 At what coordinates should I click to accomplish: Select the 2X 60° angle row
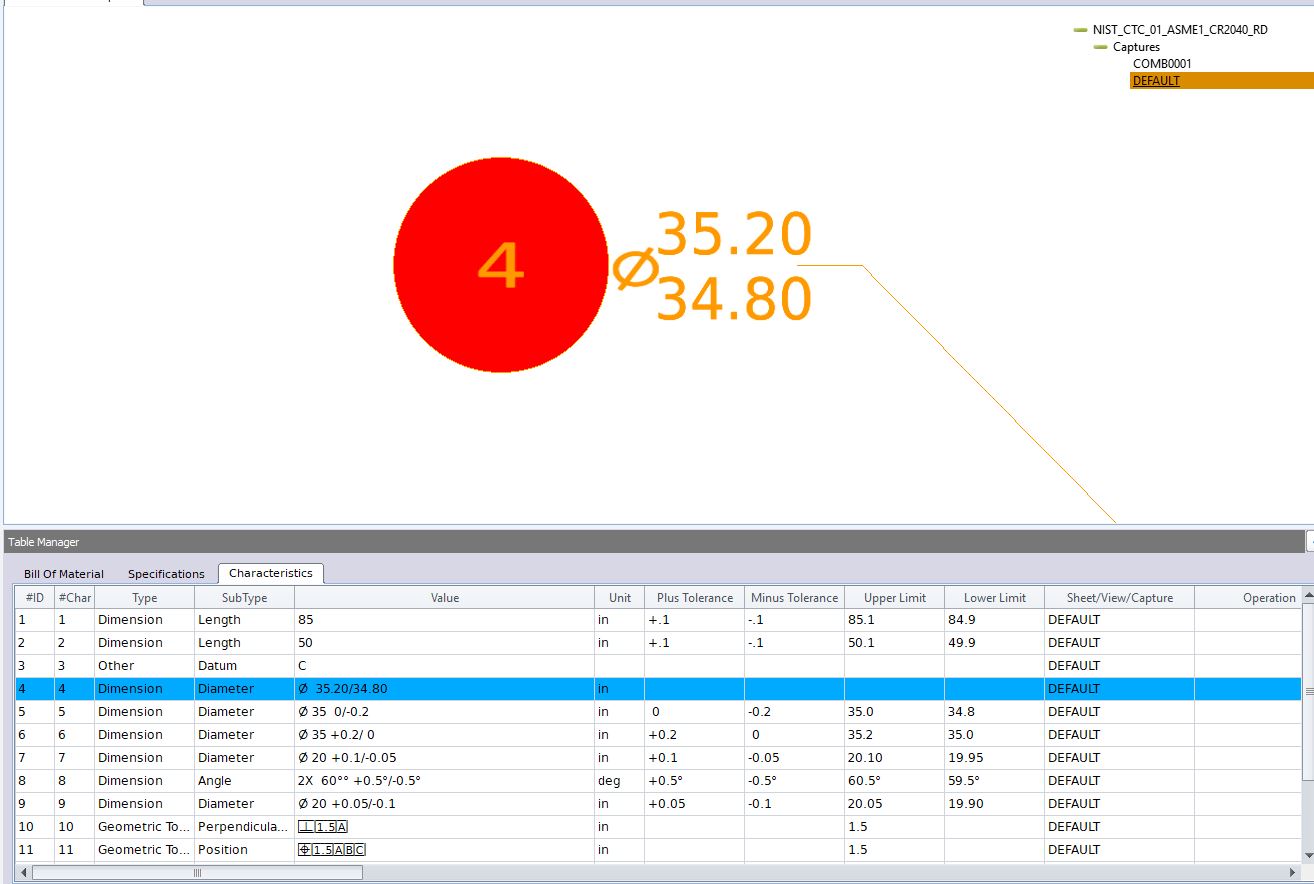[x=658, y=781]
